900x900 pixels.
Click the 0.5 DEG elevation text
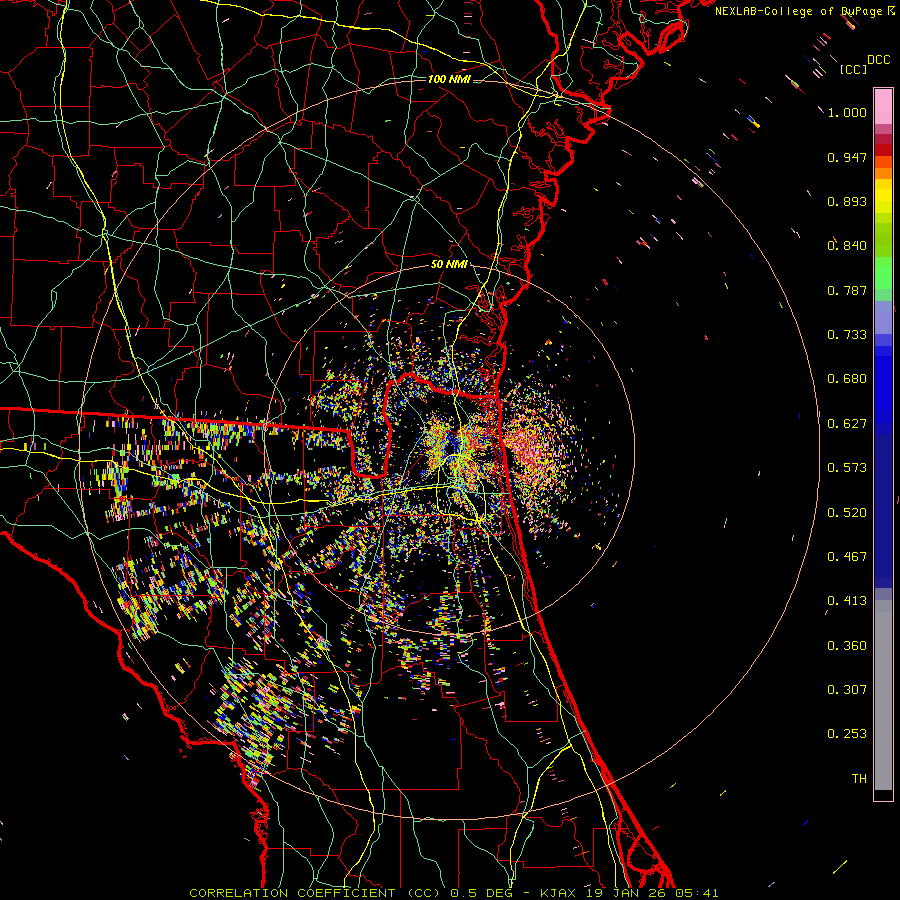coord(483,893)
